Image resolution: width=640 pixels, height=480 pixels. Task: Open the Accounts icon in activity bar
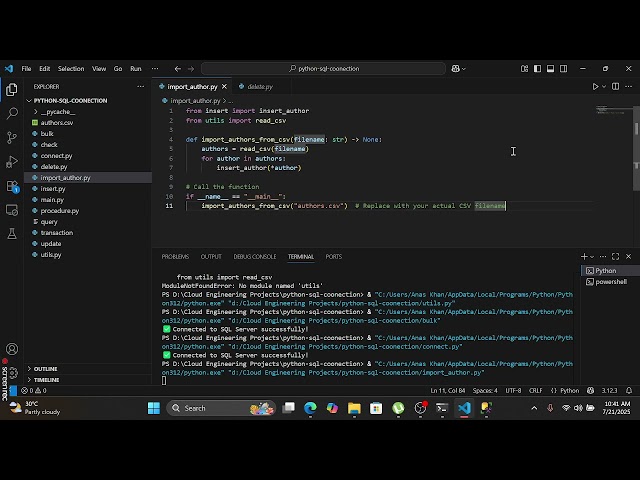point(12,349)
